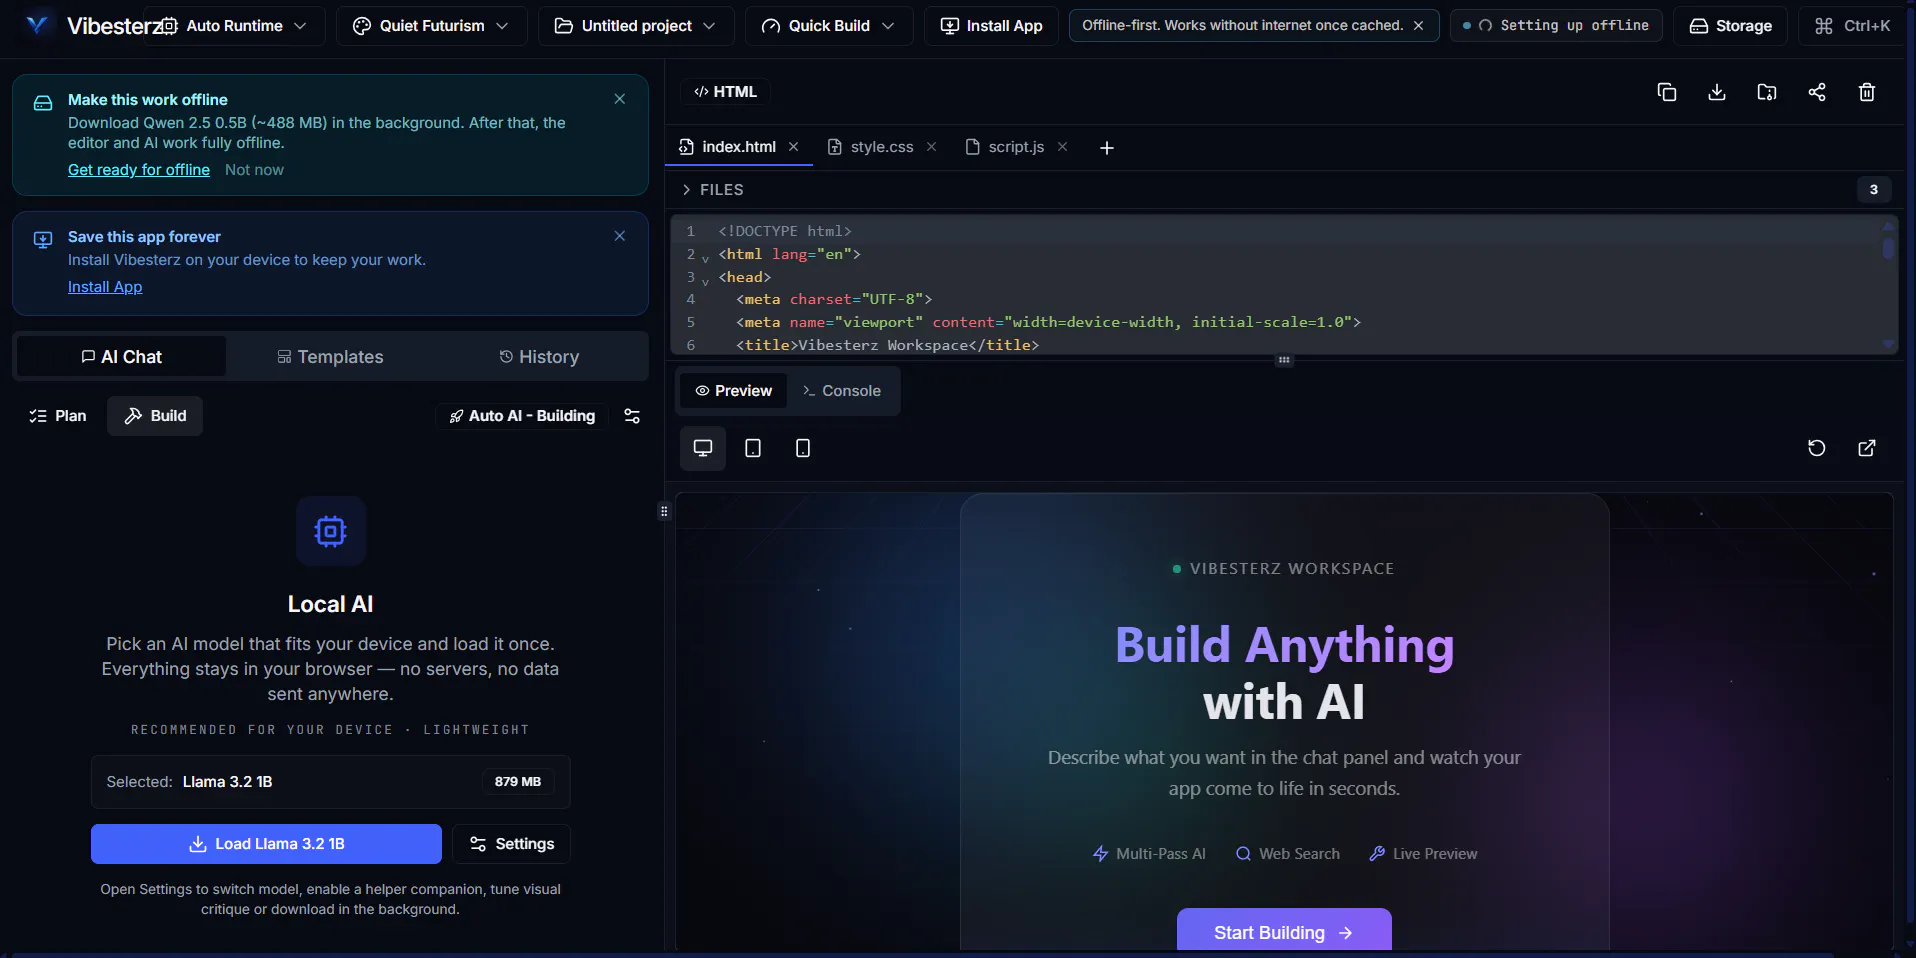Open the Auto Runtime dropdown
The width and height of the screenshot is (1916, 958).
click(236, 26)
